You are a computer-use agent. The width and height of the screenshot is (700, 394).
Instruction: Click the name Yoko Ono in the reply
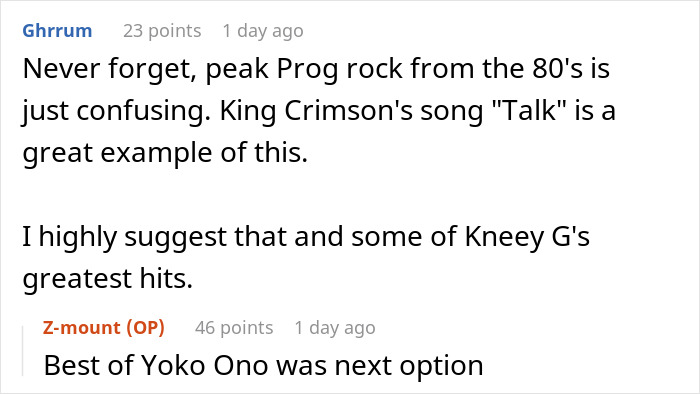(x=205, y=365)
